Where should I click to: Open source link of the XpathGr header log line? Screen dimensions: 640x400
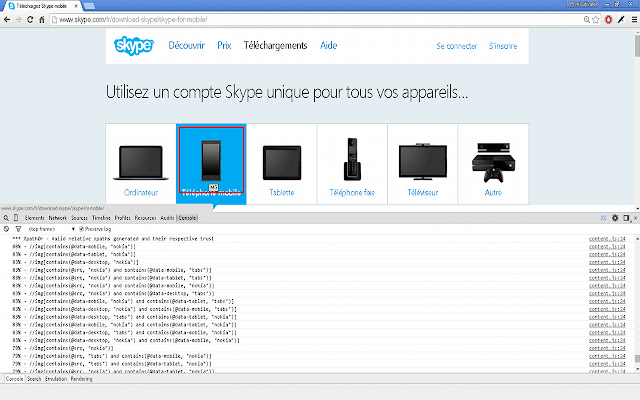pos(607,239)
